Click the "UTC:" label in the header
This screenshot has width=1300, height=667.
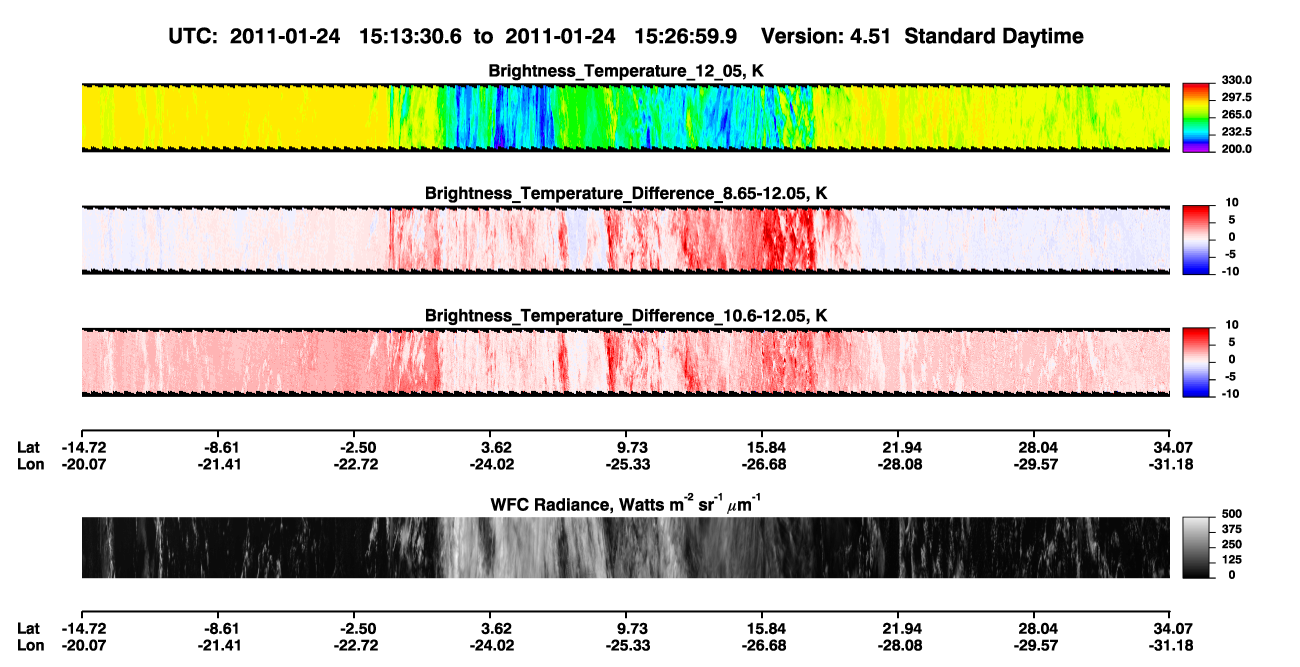(192, 37)
